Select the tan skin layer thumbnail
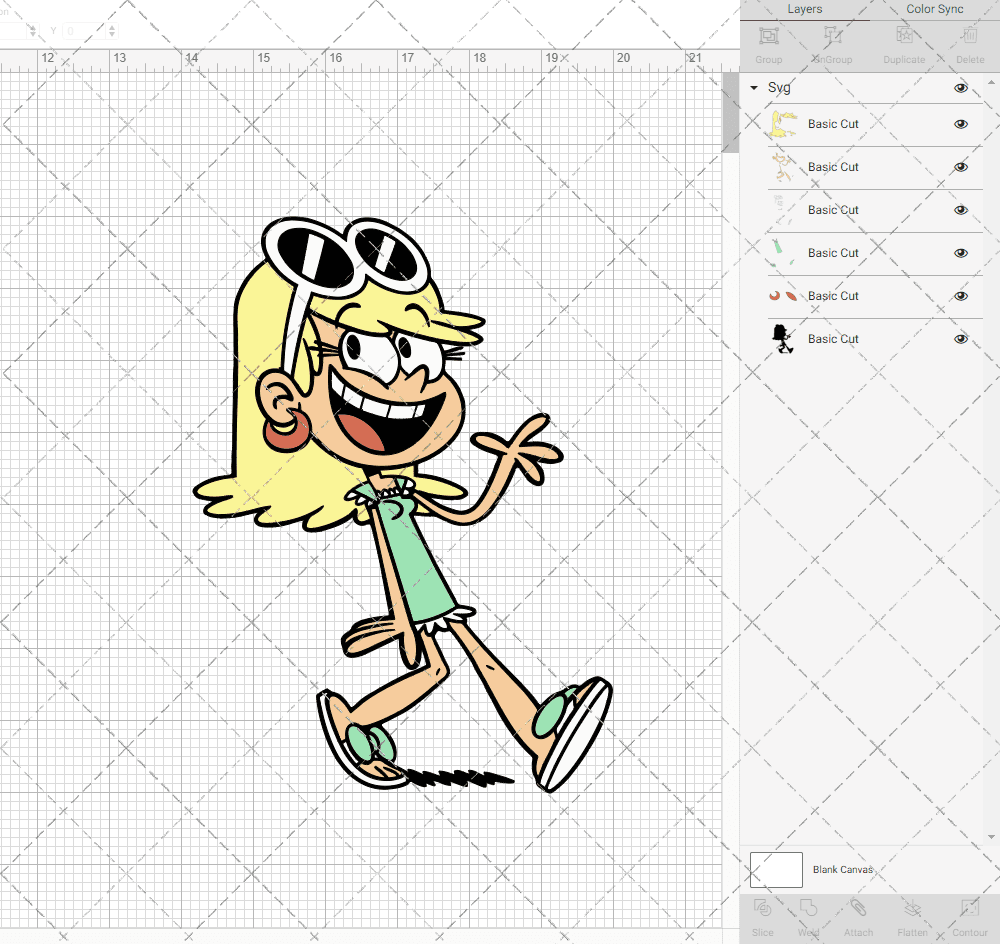1000x944 pixels. [783, 167]
